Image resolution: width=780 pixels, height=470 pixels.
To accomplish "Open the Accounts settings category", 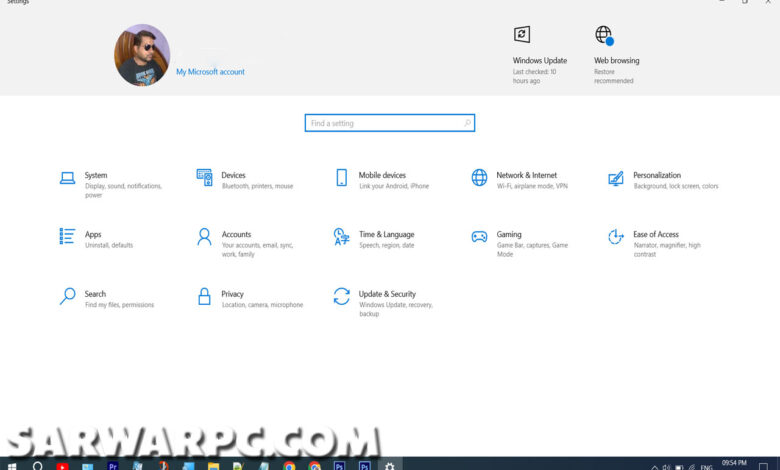I will coord(245,243).
